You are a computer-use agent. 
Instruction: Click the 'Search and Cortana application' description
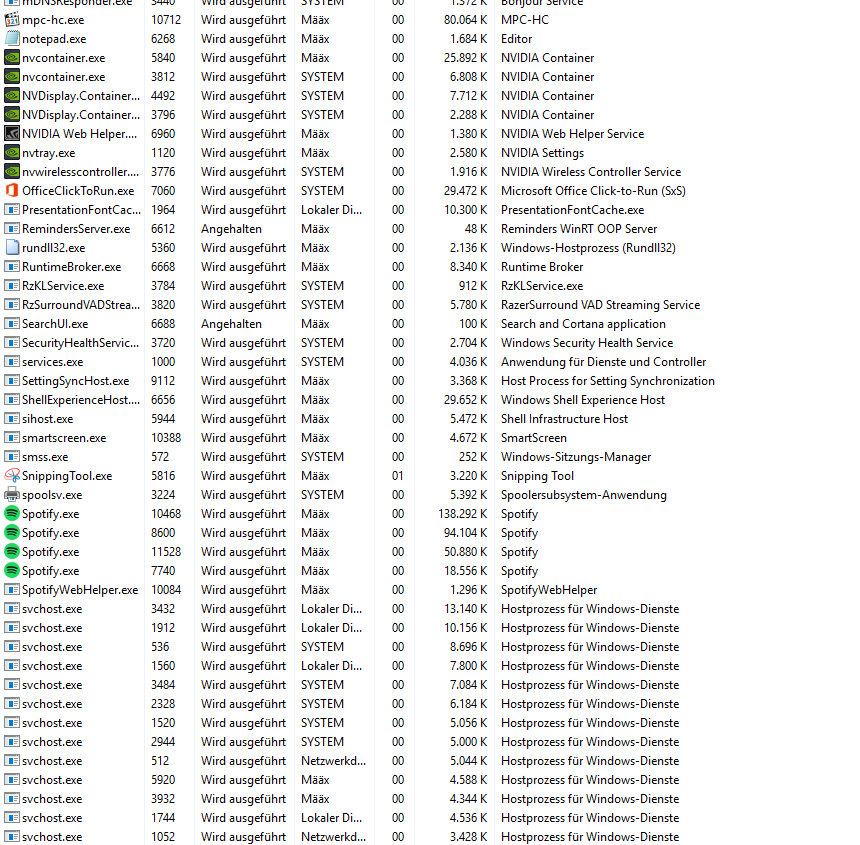point(583,324)
